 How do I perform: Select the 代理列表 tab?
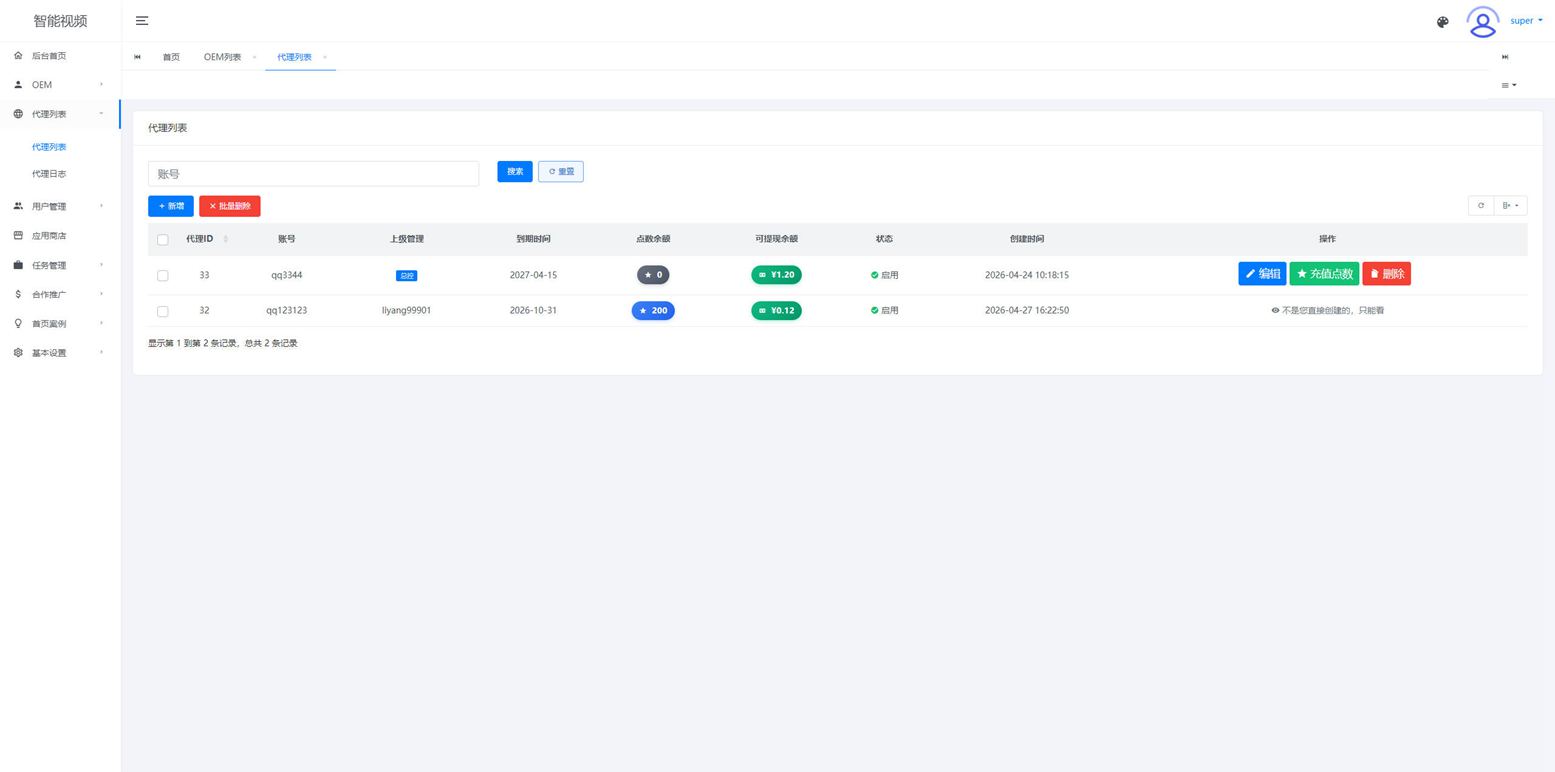(294, 57)
